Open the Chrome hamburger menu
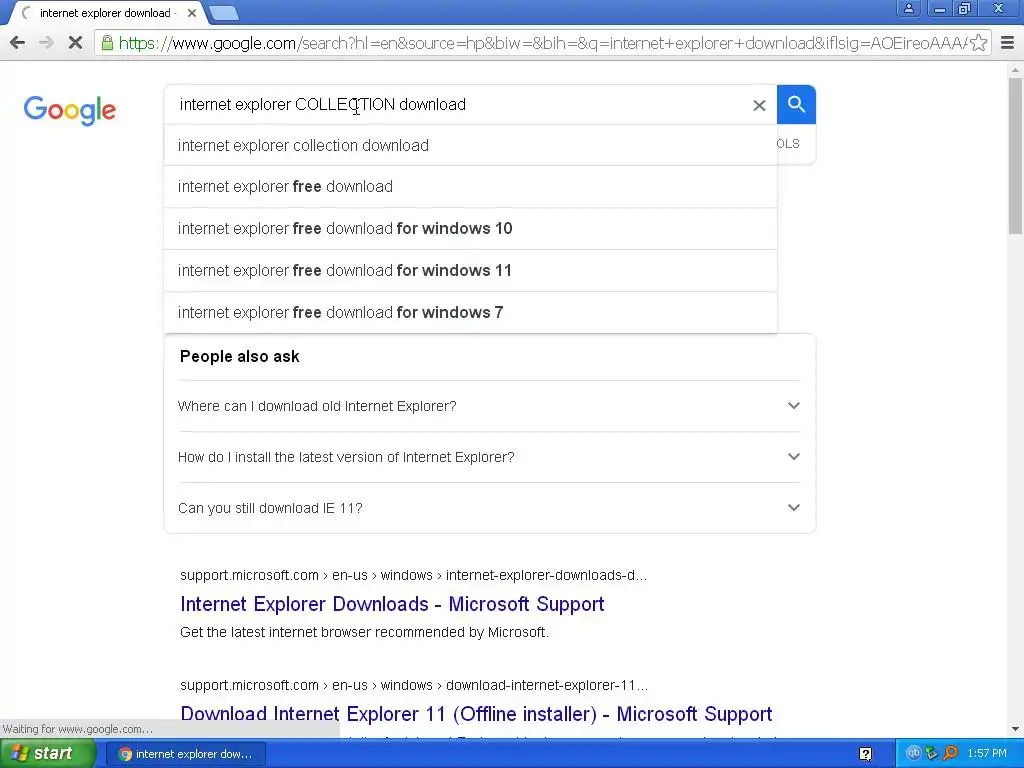The height and width of the screenshot is (768, 1024). tap(1007, 43)
